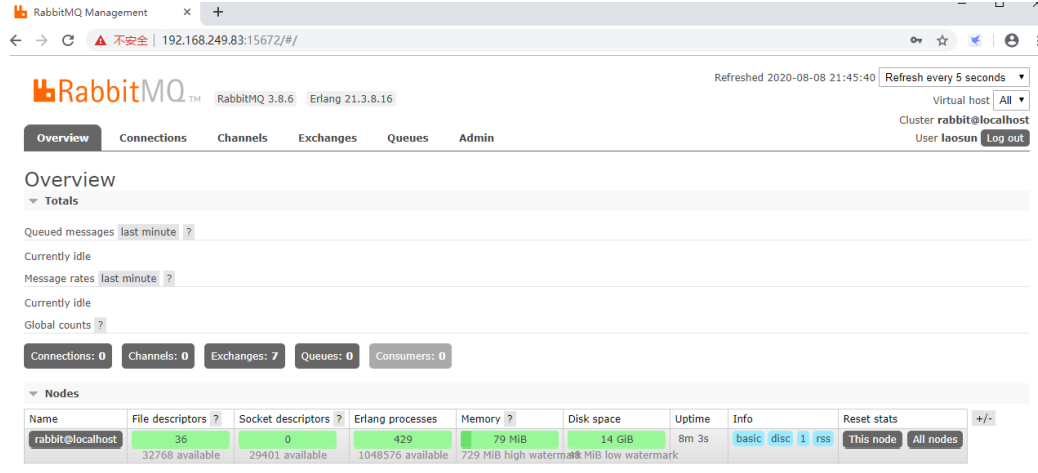Click the Uptime value 8m 3s
Image resolution: width=1038 pixels, height=473 pixels.
point(693,439)
